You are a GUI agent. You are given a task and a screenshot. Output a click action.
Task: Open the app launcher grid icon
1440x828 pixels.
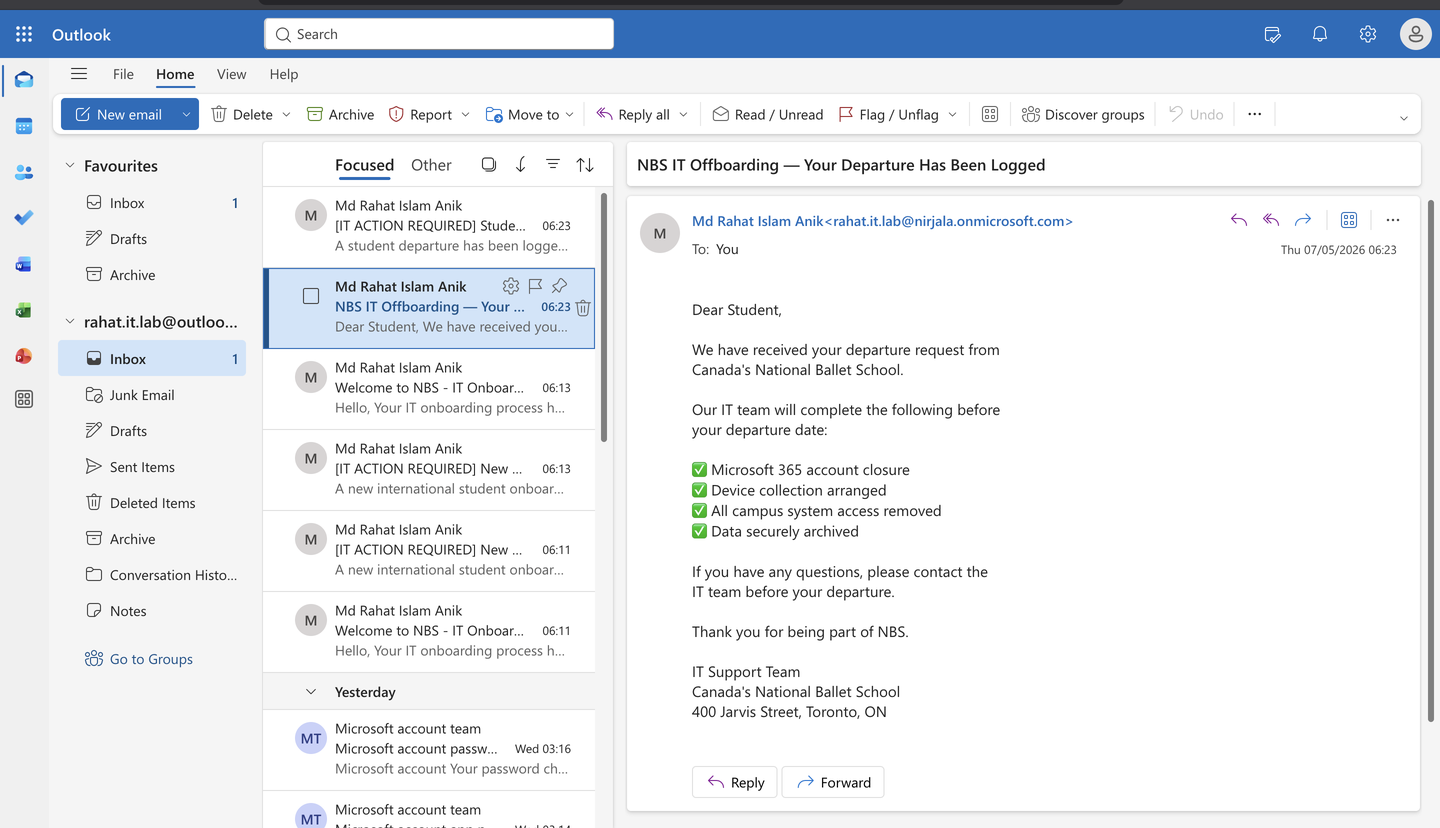pyautogui.click(x=24, y=34)
